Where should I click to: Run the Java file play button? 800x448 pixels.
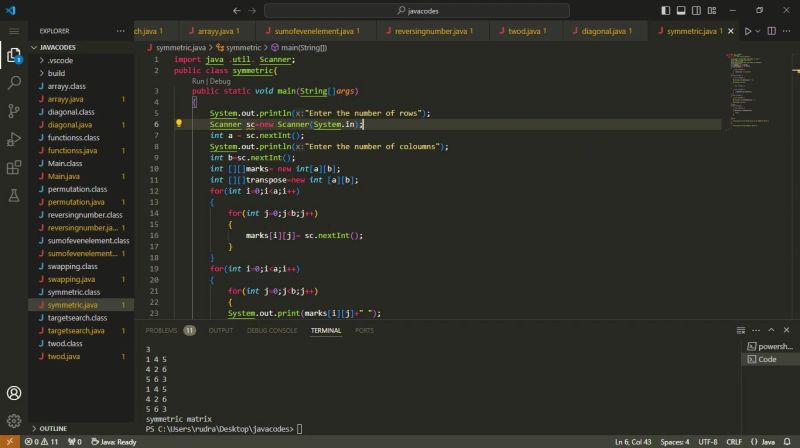(x=747, y=31)
